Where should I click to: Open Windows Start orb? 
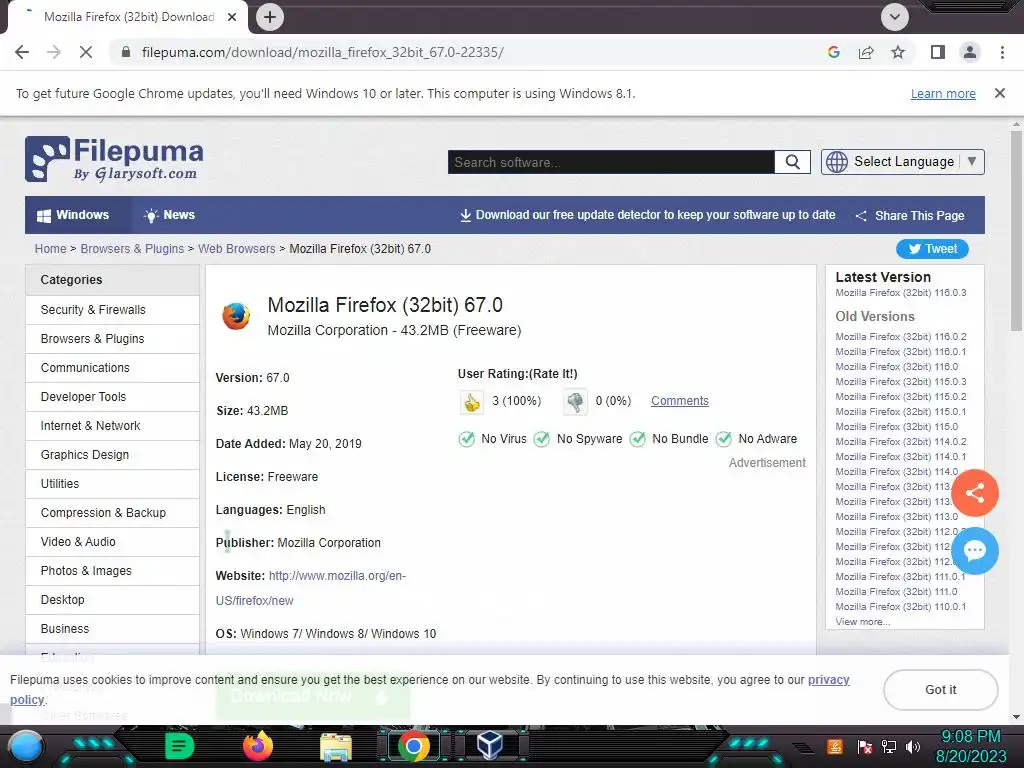[26, 746]
